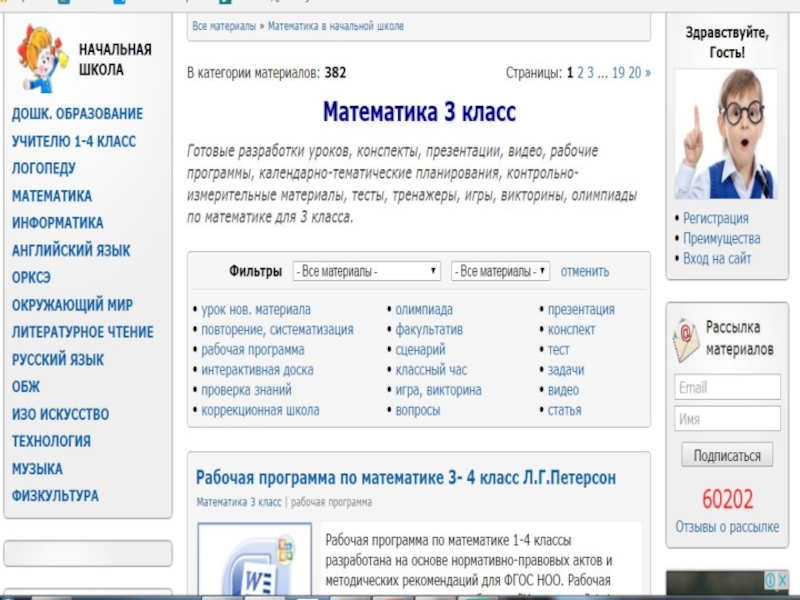Click Все материалы breadcrumb link
Screen dimensions: 800x600
pos(224,26)
